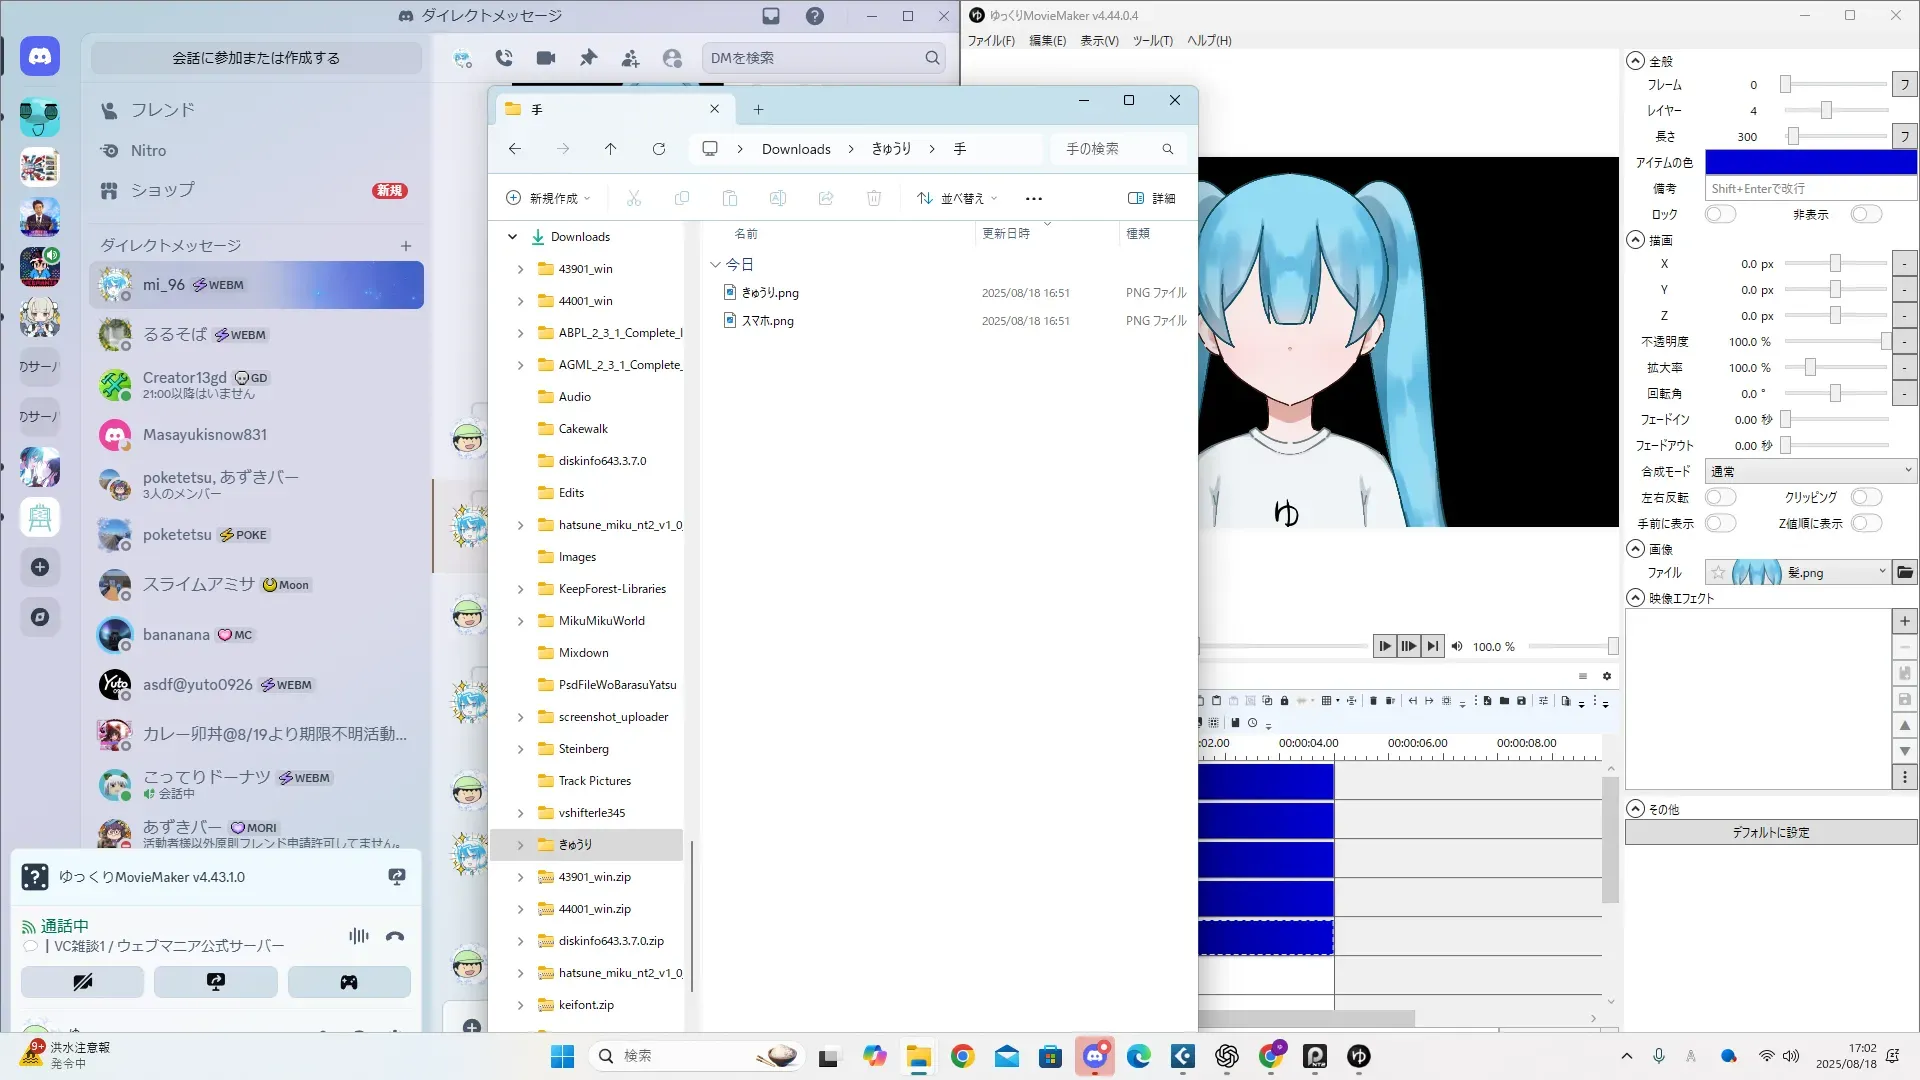Start a voice call in Discord

(x=504, y=58)
